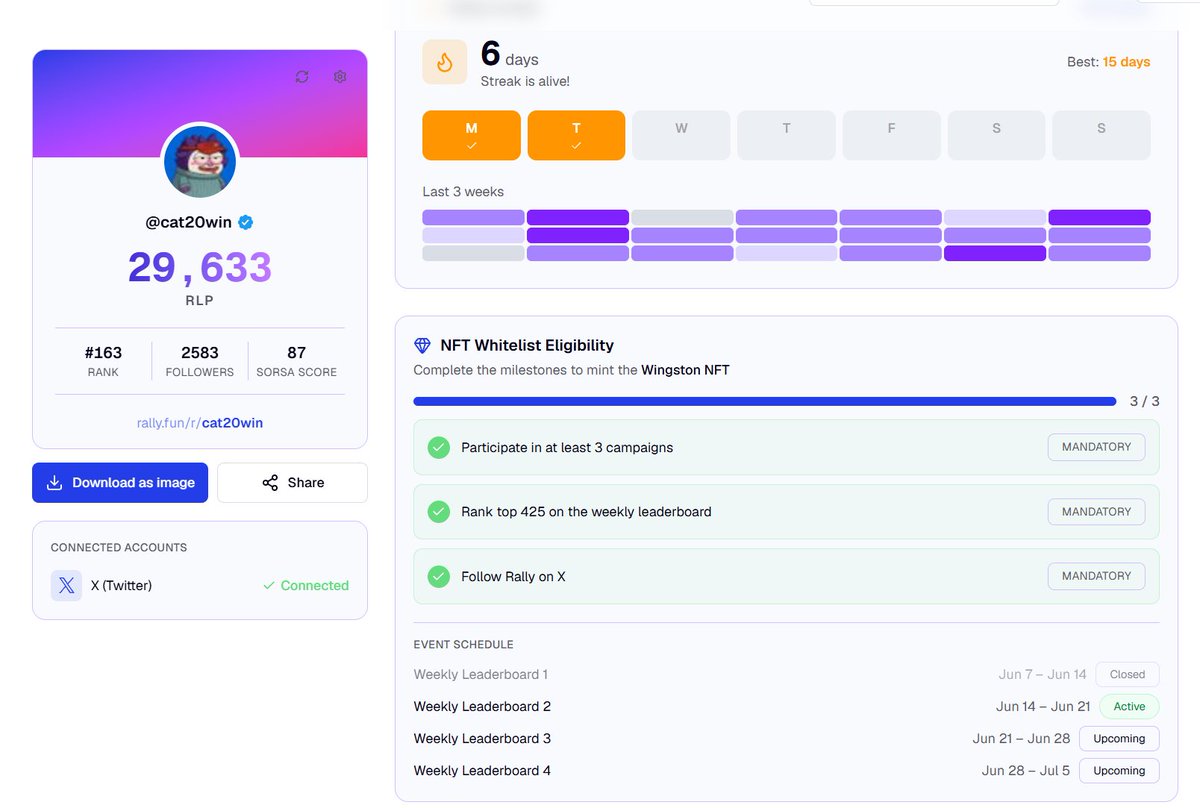The width and height of the screenshot is (1200, 808).
Task: Click the Share button
Action: coord(292,482)
